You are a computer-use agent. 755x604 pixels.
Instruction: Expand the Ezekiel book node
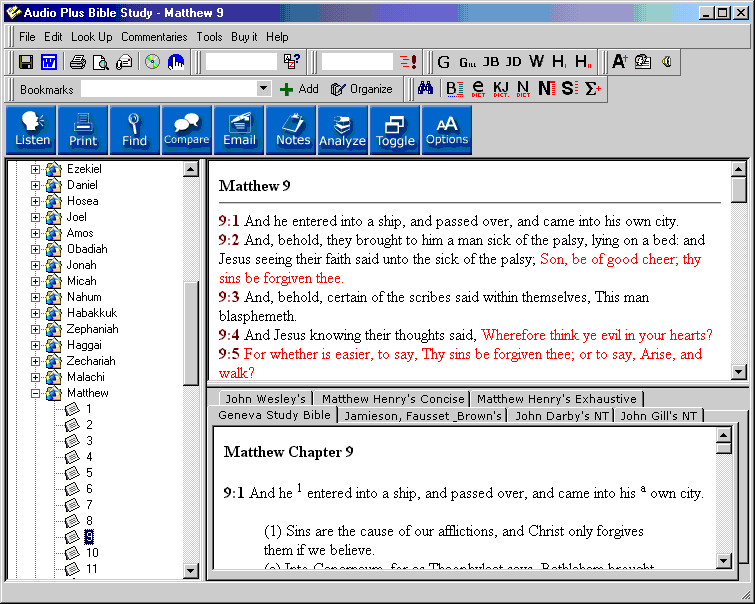[35, 169]
